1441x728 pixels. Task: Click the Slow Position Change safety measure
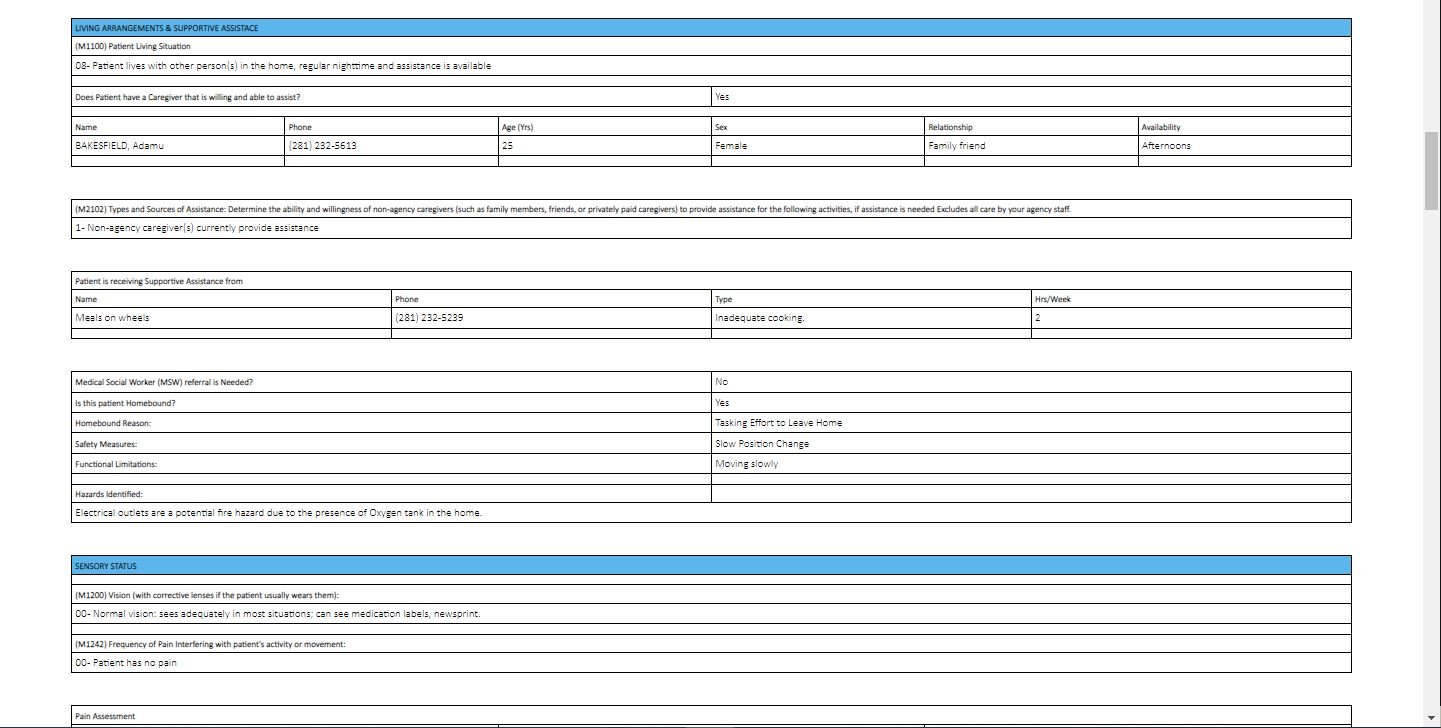pyautogui.click(x=762, y=444)
